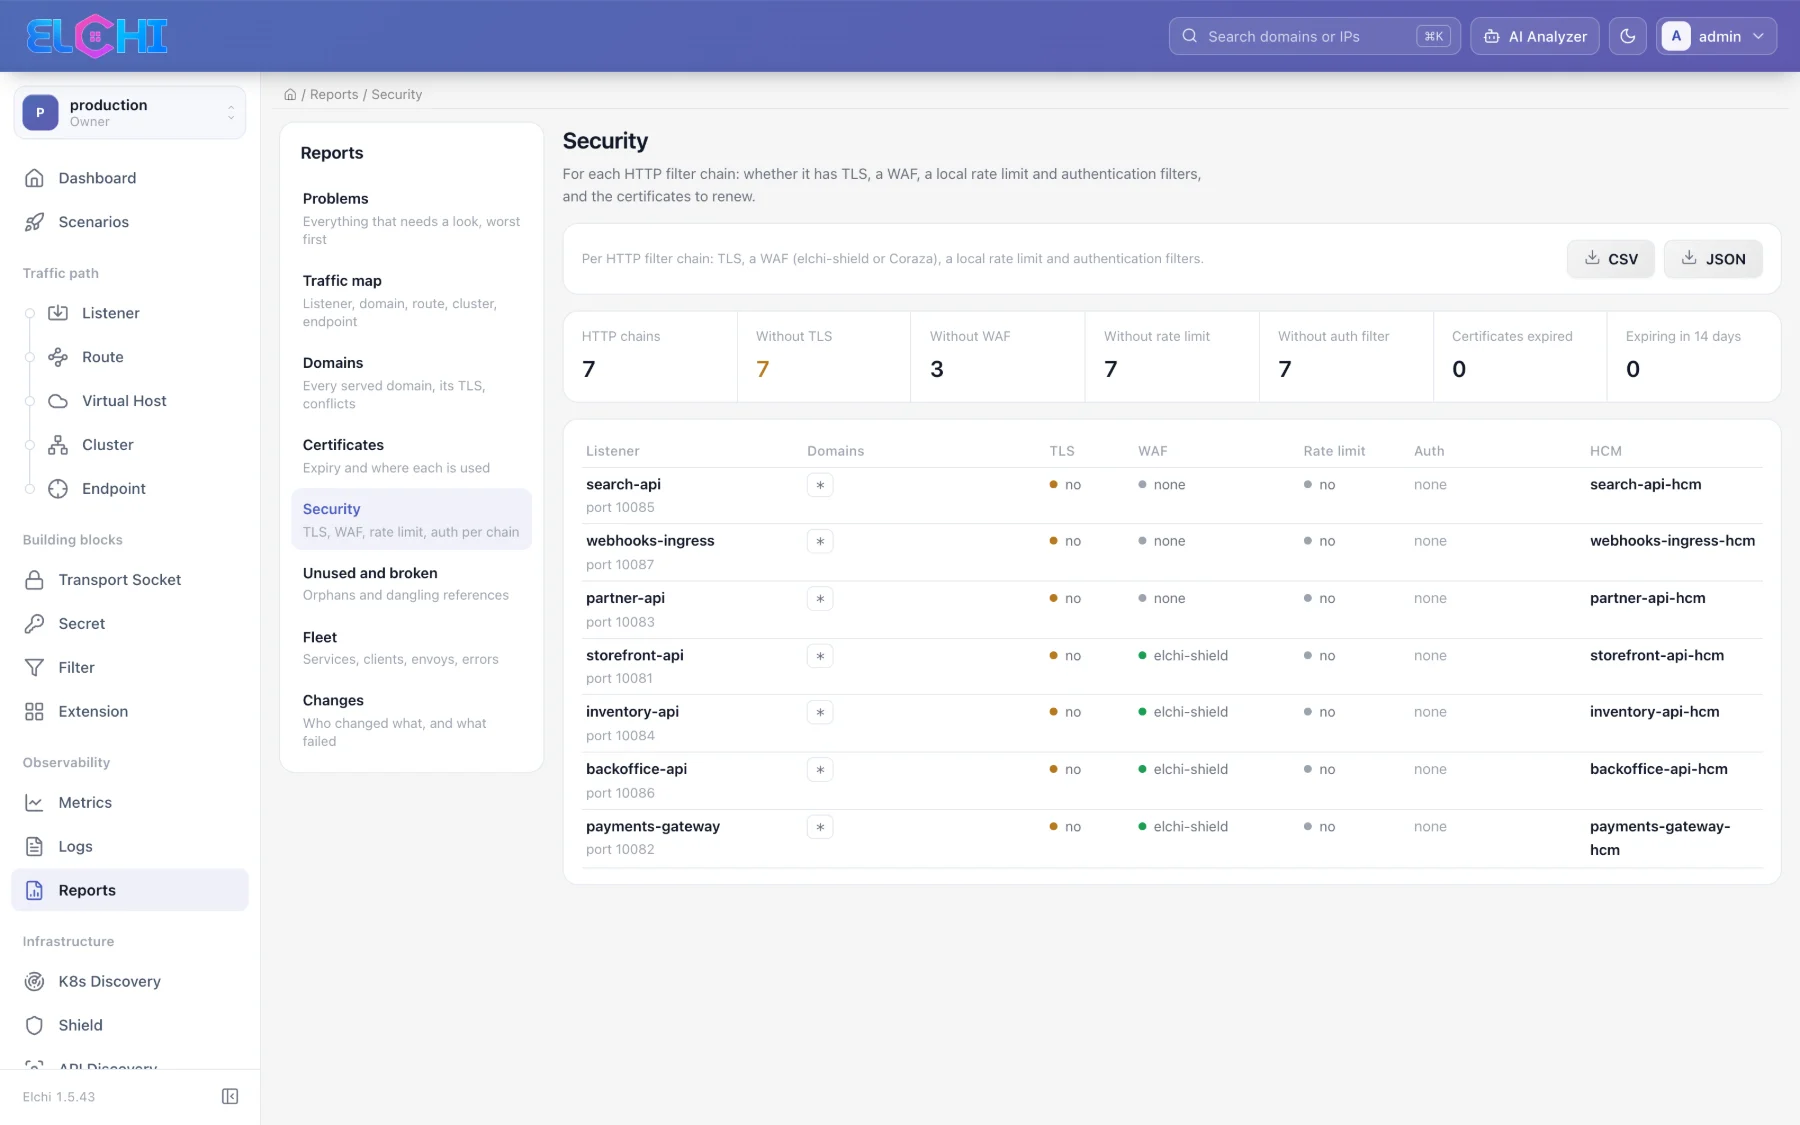Toggle dark mode moon button
Viewport: 1800px width, 1125px height.
coord(1627,36)
